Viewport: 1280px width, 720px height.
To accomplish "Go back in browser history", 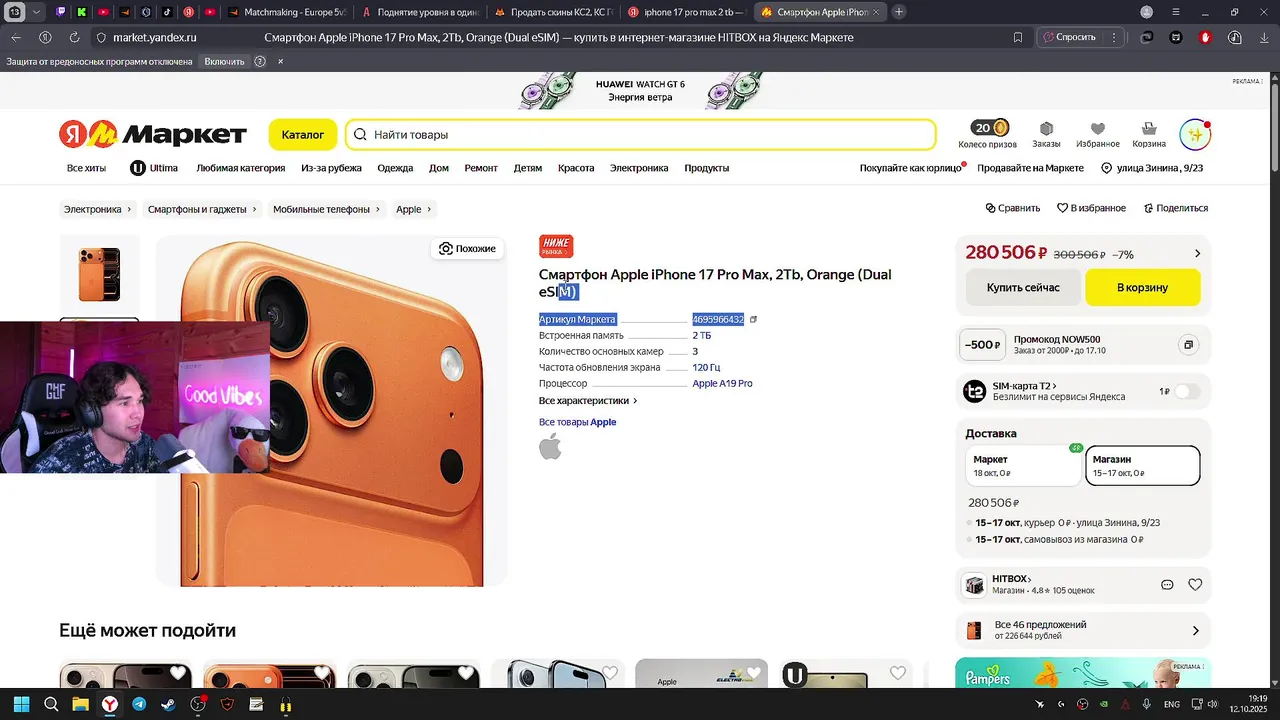I will [x=16, y=37].
